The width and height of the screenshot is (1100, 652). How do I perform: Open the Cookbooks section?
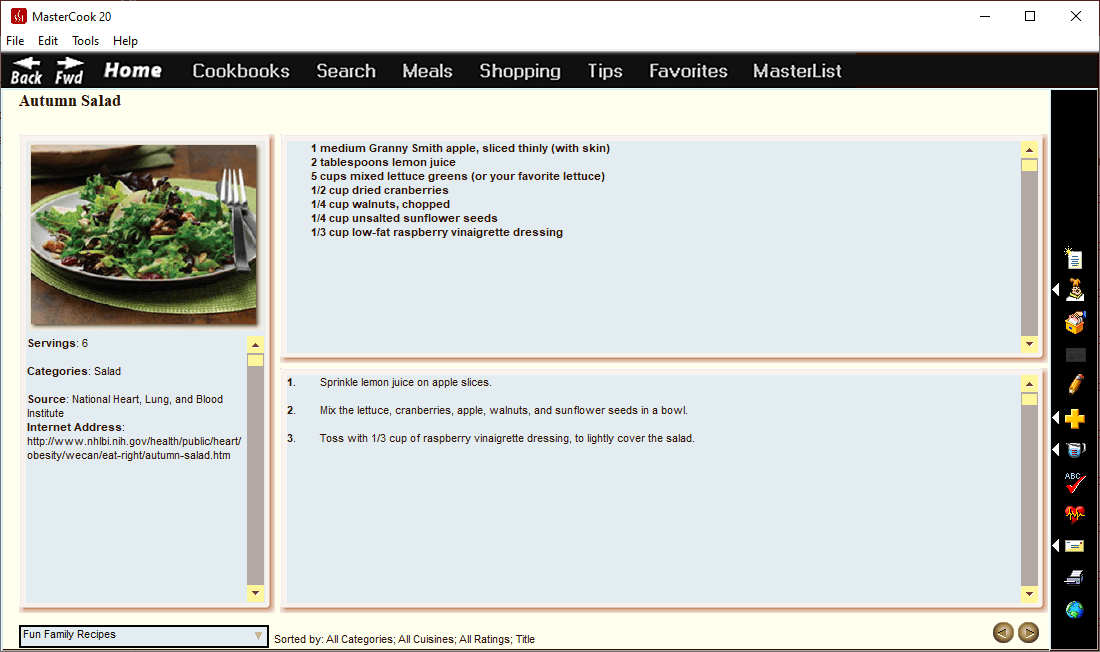coord(241,71)
